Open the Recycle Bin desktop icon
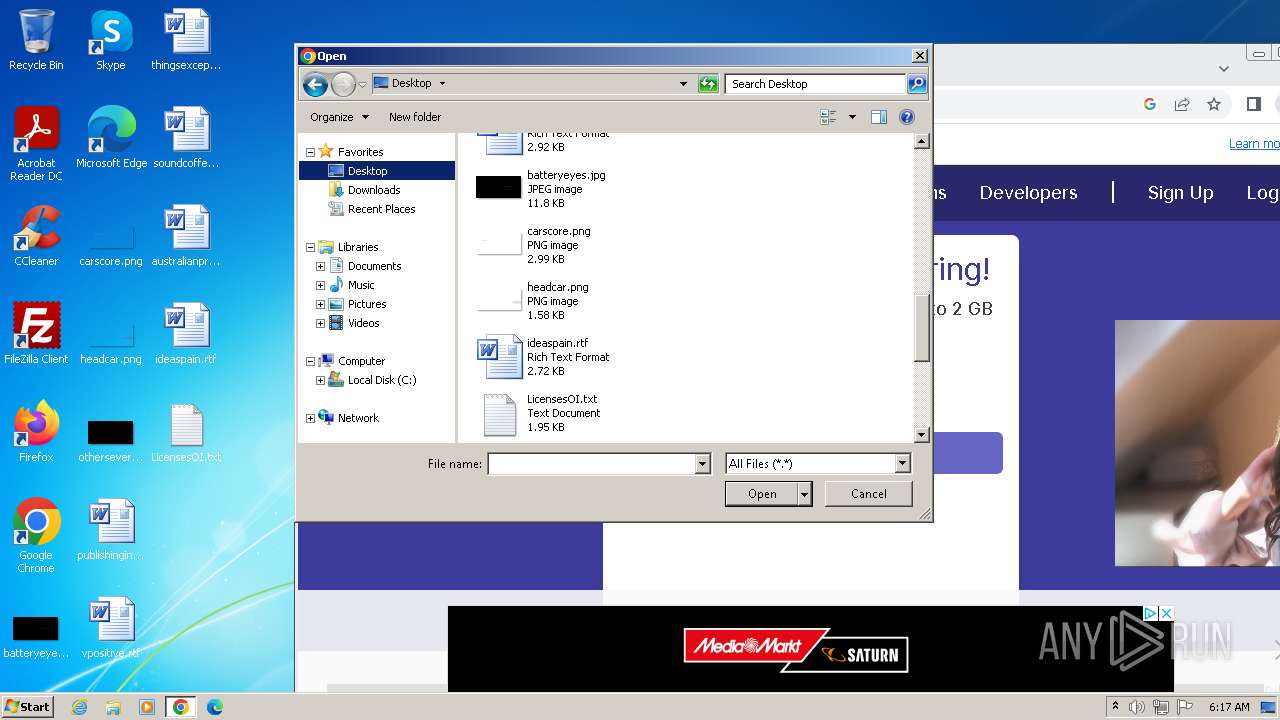This screenshot has width=1280, height=720. tap(36, 40)
